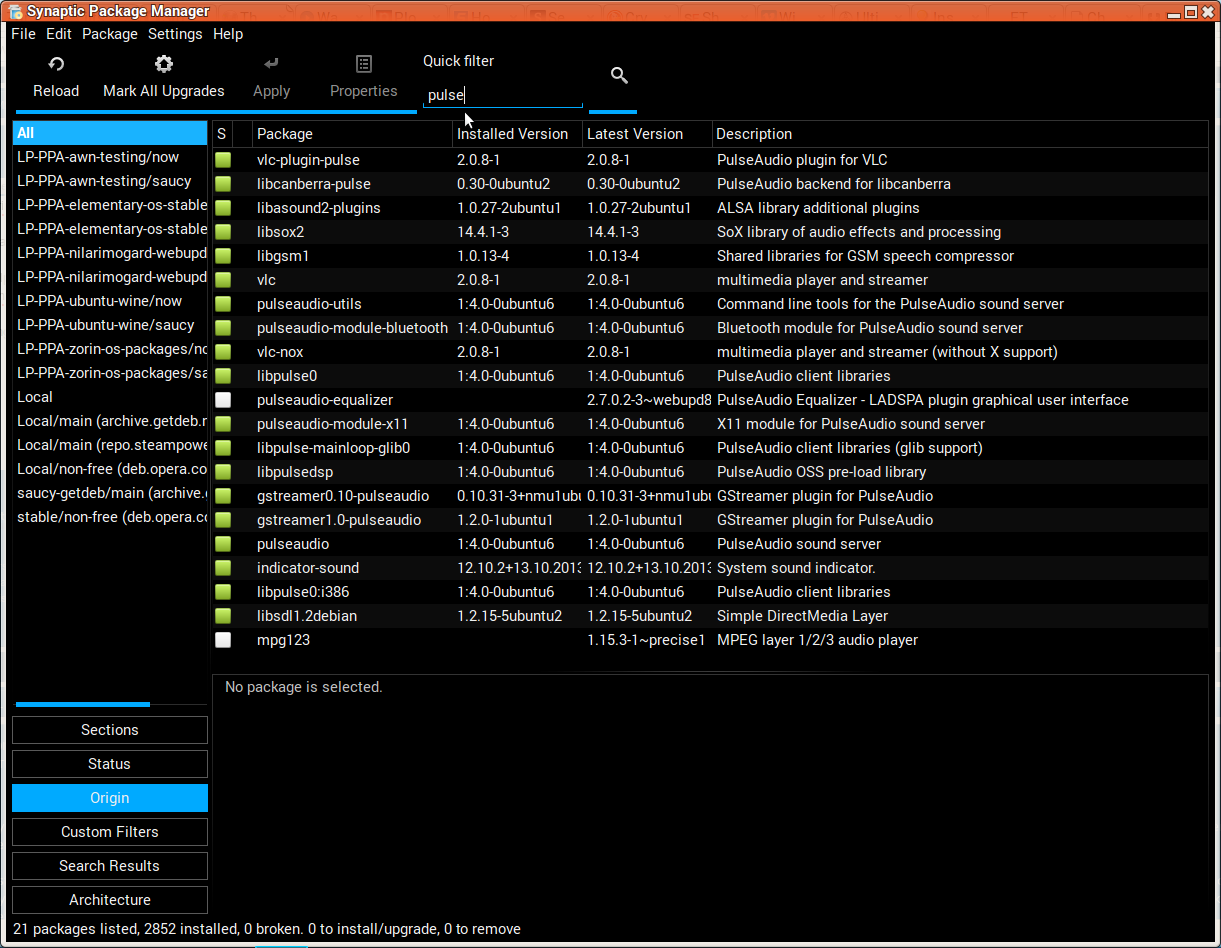Open the Settings menu
This screenshot has width=1221, height=948.
point(175,34)
